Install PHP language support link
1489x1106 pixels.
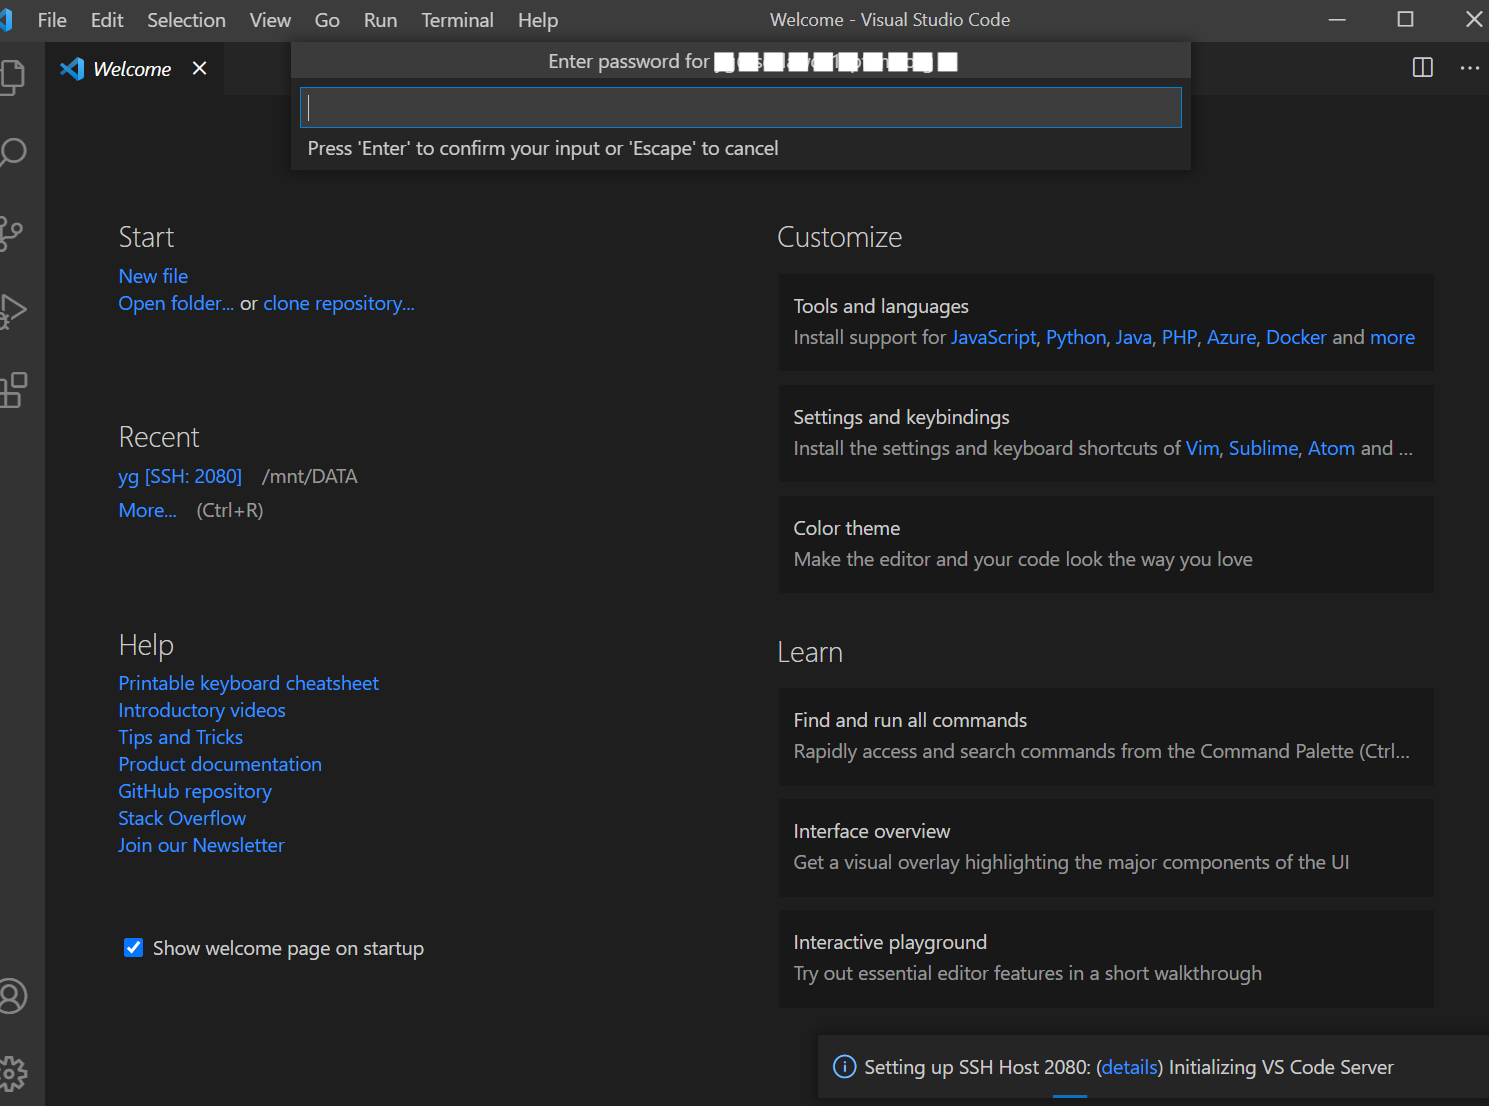[1179, 337]
